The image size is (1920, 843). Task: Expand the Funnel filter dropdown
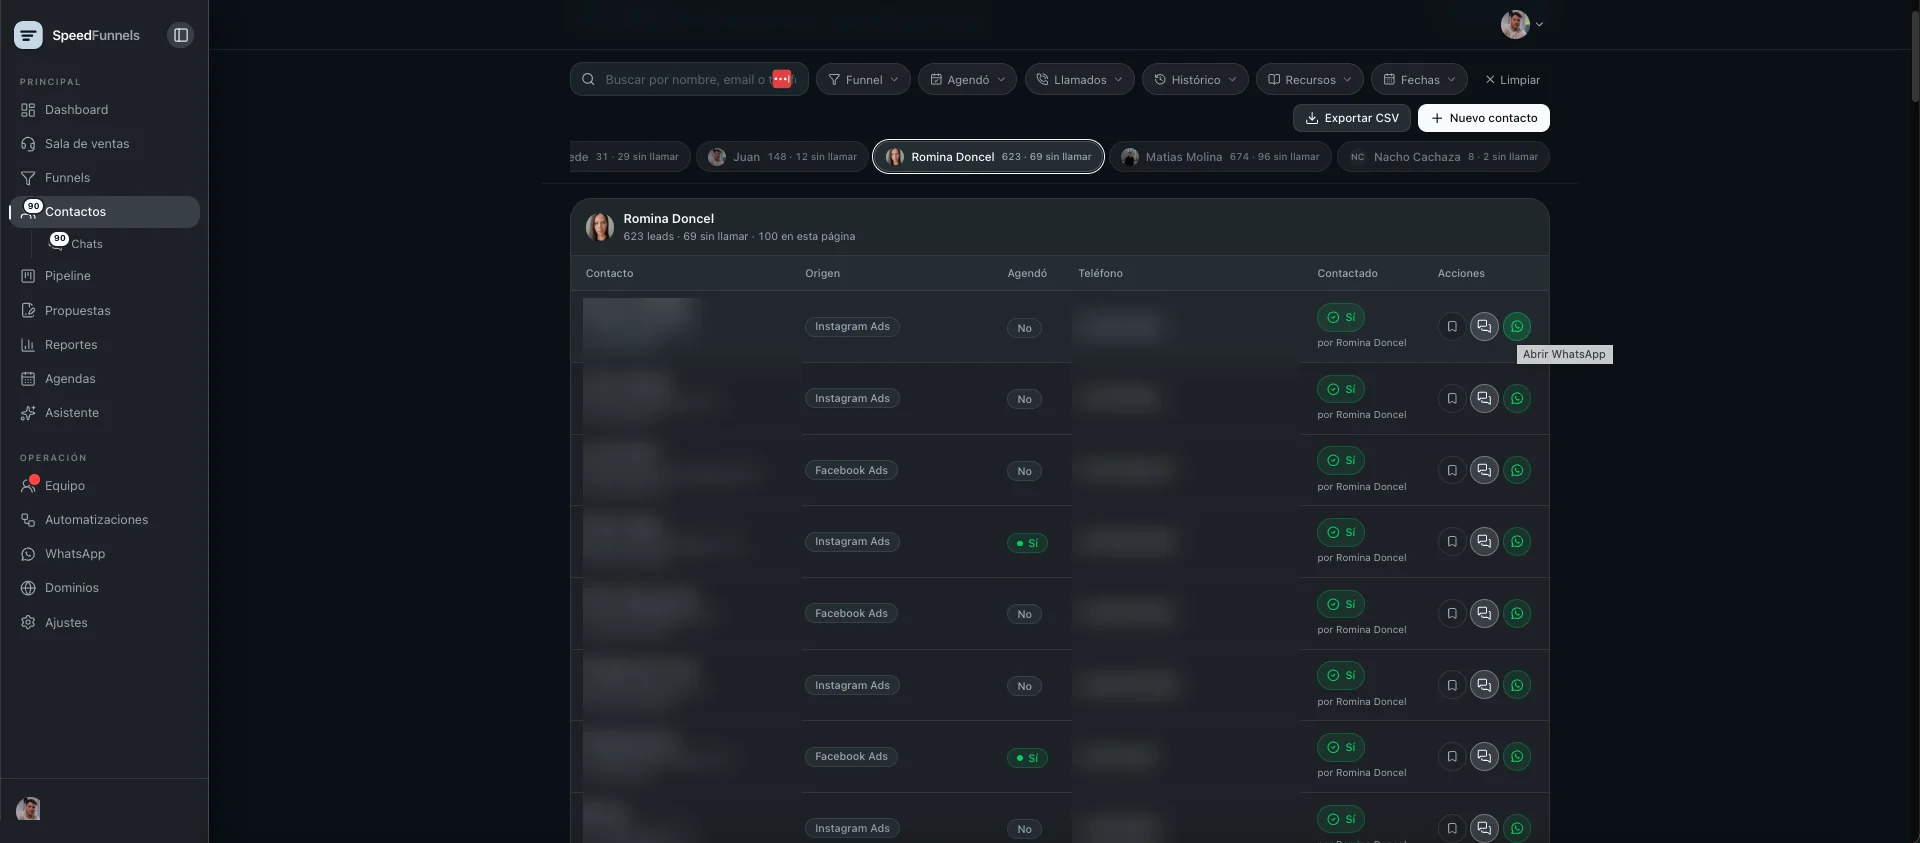point(863,80)
